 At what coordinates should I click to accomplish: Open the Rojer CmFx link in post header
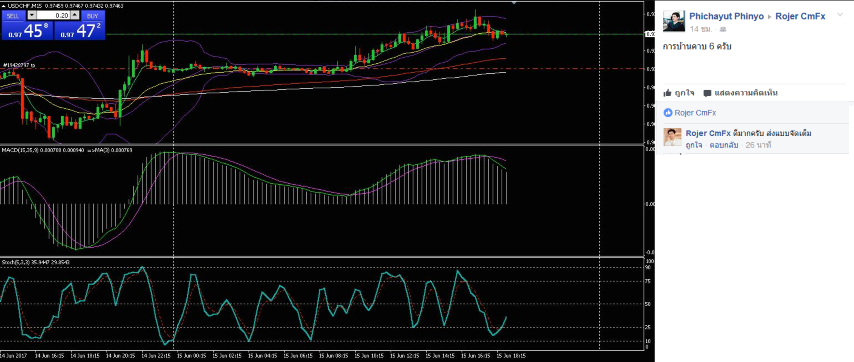[x=800, y=16]
